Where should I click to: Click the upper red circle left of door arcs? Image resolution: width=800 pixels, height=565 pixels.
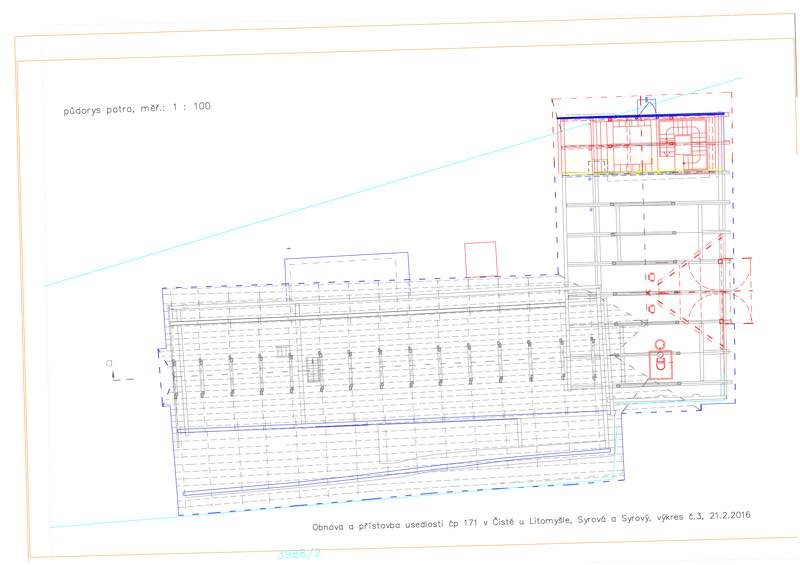tap(652, 277)
